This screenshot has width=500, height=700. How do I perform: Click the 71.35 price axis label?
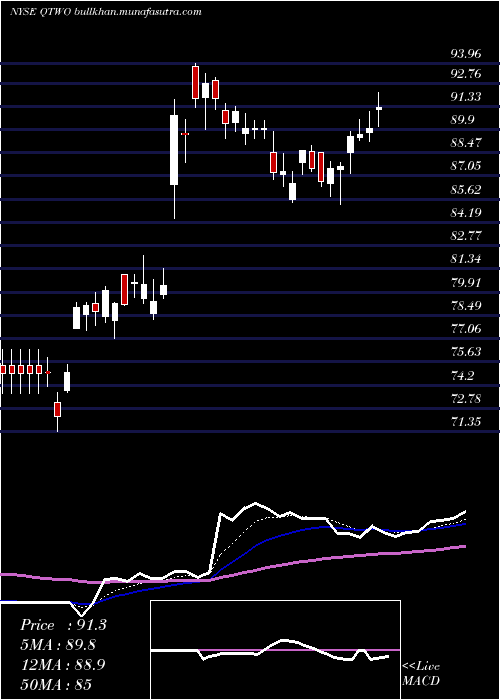tap(466, 421)
